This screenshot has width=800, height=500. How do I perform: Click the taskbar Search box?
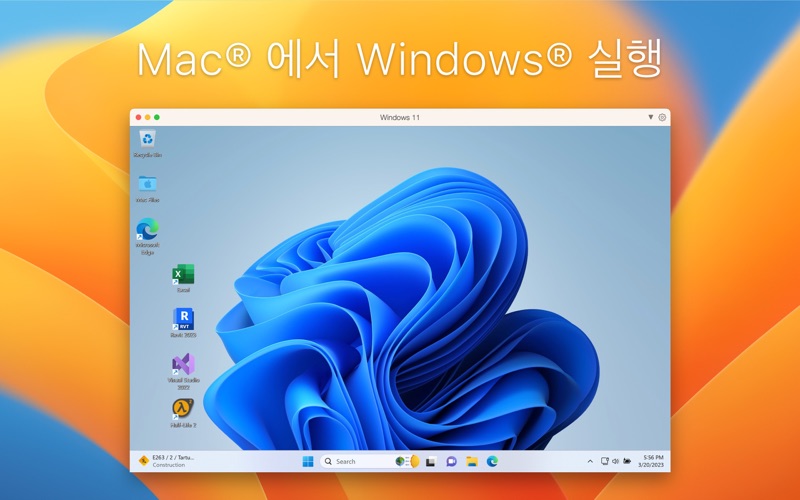pos(369,461)
